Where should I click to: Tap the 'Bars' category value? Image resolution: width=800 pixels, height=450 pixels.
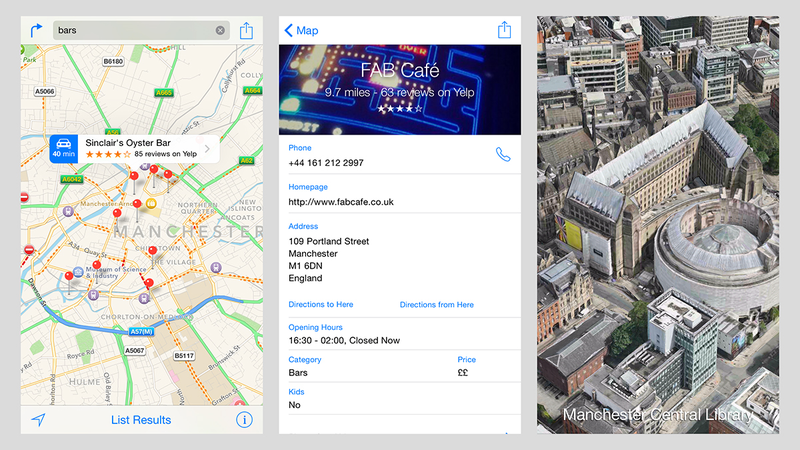[x=298, y=373]
